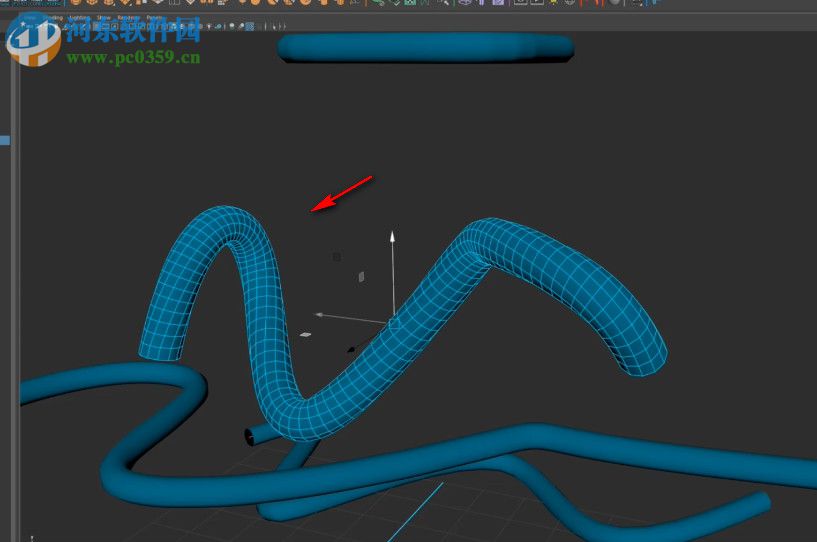Viewport: 817px width, 542px height.
Task: Open the Panels menu in viewport panel
Action: point(154,18)
